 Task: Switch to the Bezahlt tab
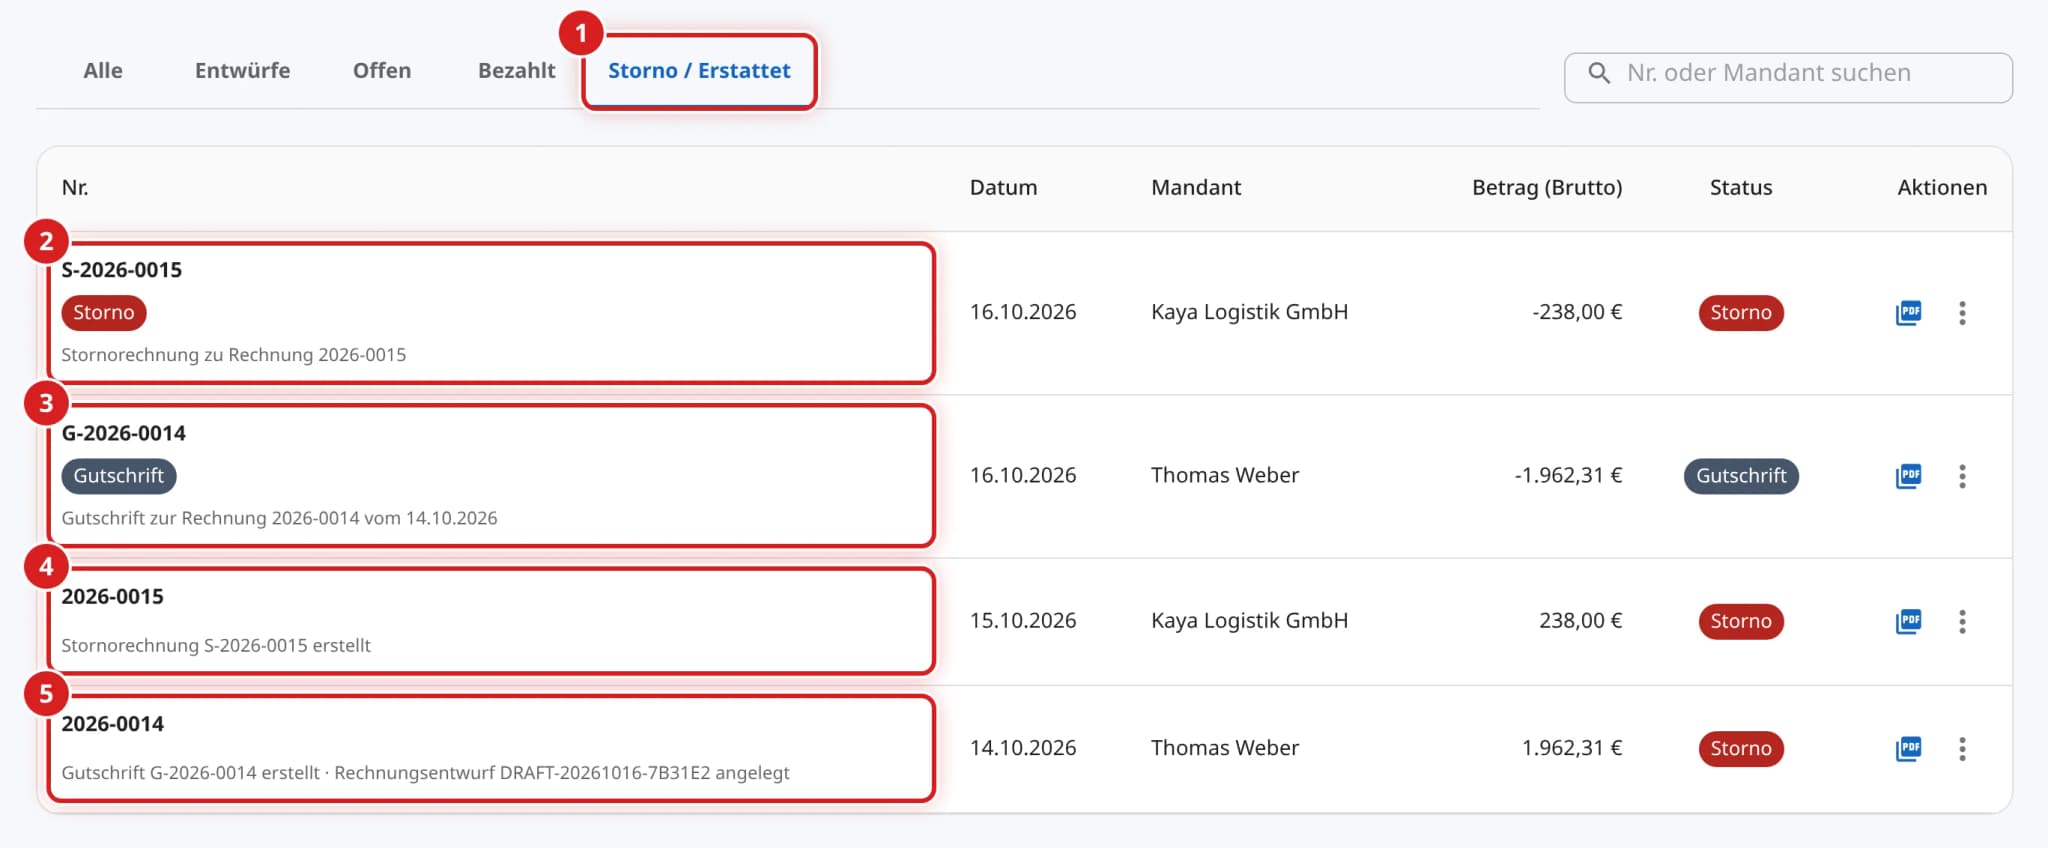click(516, 71)
